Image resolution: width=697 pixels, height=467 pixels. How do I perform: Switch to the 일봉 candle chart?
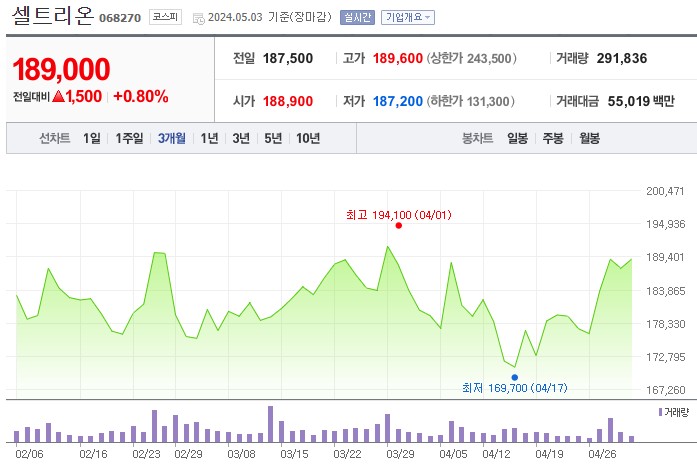(517, 138)
